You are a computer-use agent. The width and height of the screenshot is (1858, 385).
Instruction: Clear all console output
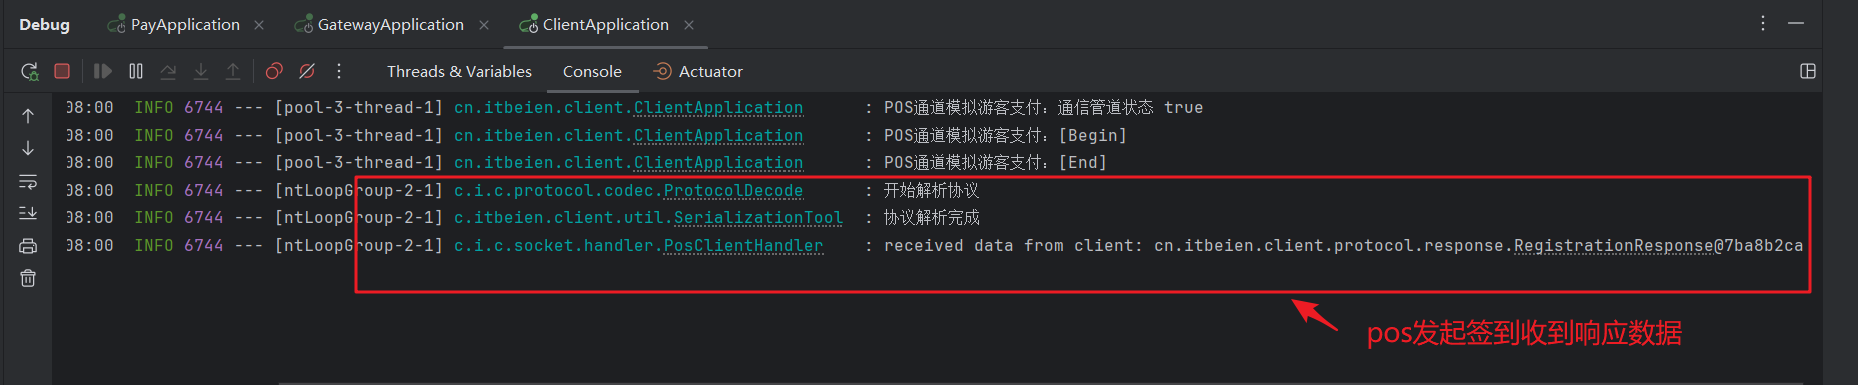pyautogui.click(x=28, y=278)
